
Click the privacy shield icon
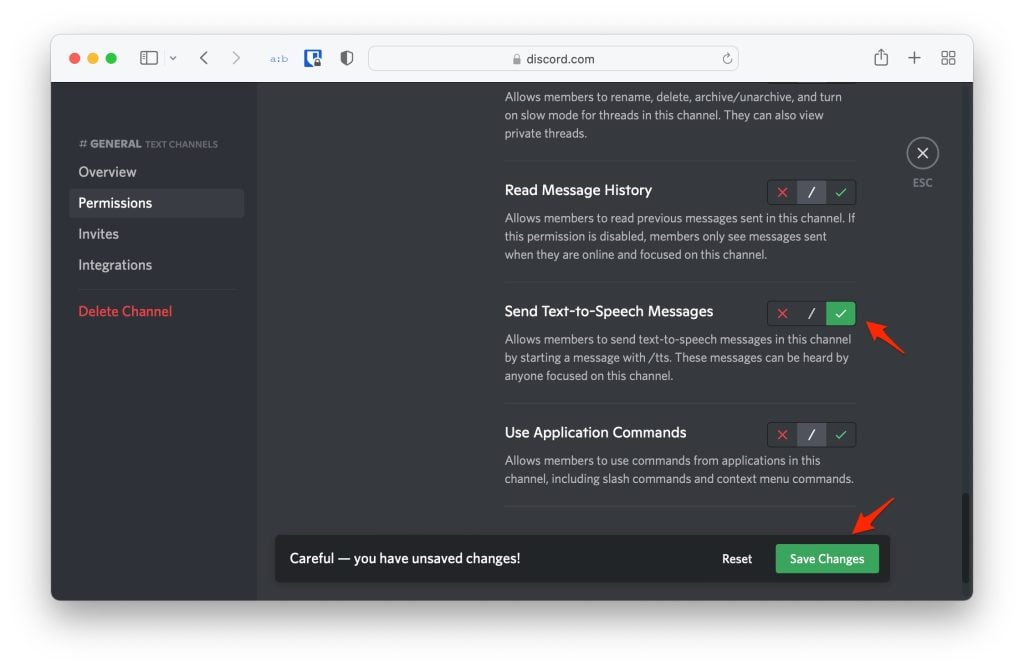click(x=347, y=58)
